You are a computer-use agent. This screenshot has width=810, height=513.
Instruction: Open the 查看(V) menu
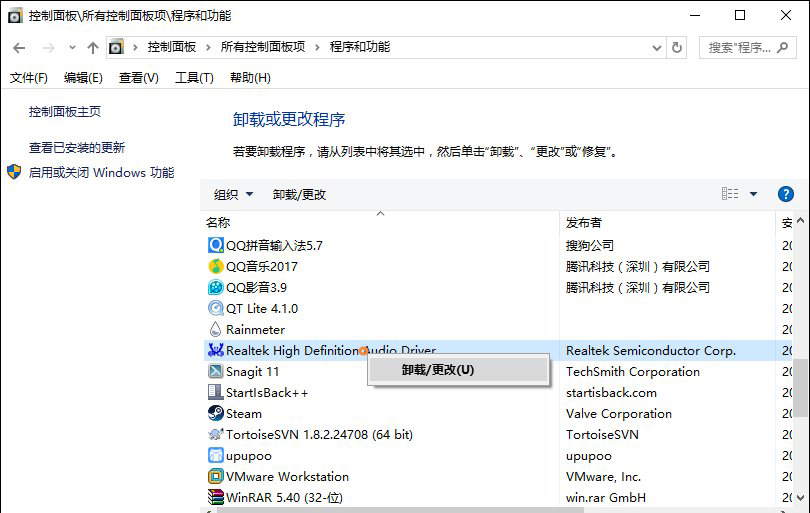138,78
